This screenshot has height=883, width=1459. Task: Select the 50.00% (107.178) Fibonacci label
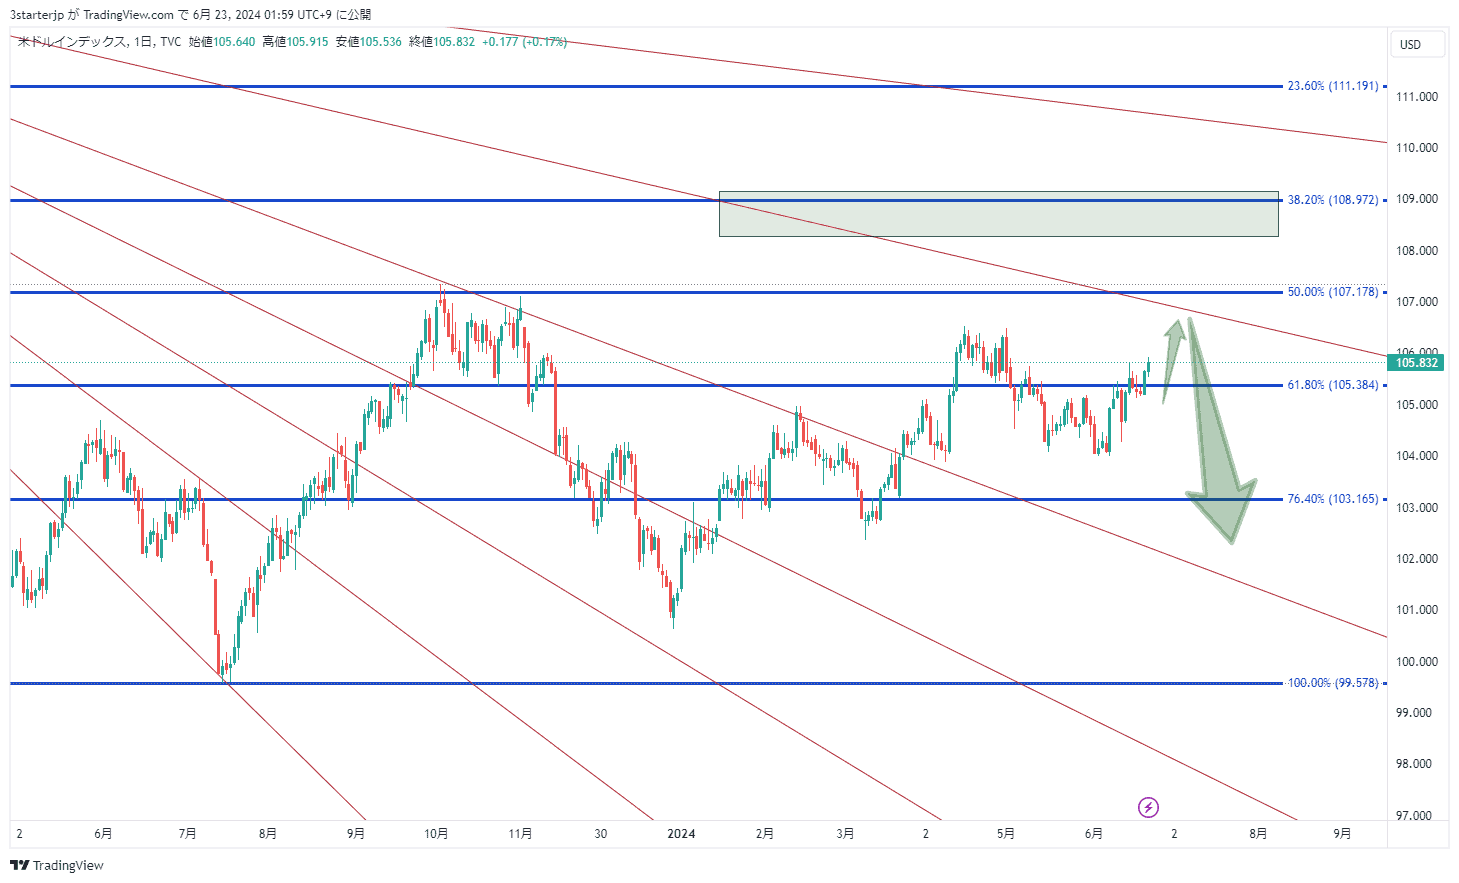point(1332,292)
